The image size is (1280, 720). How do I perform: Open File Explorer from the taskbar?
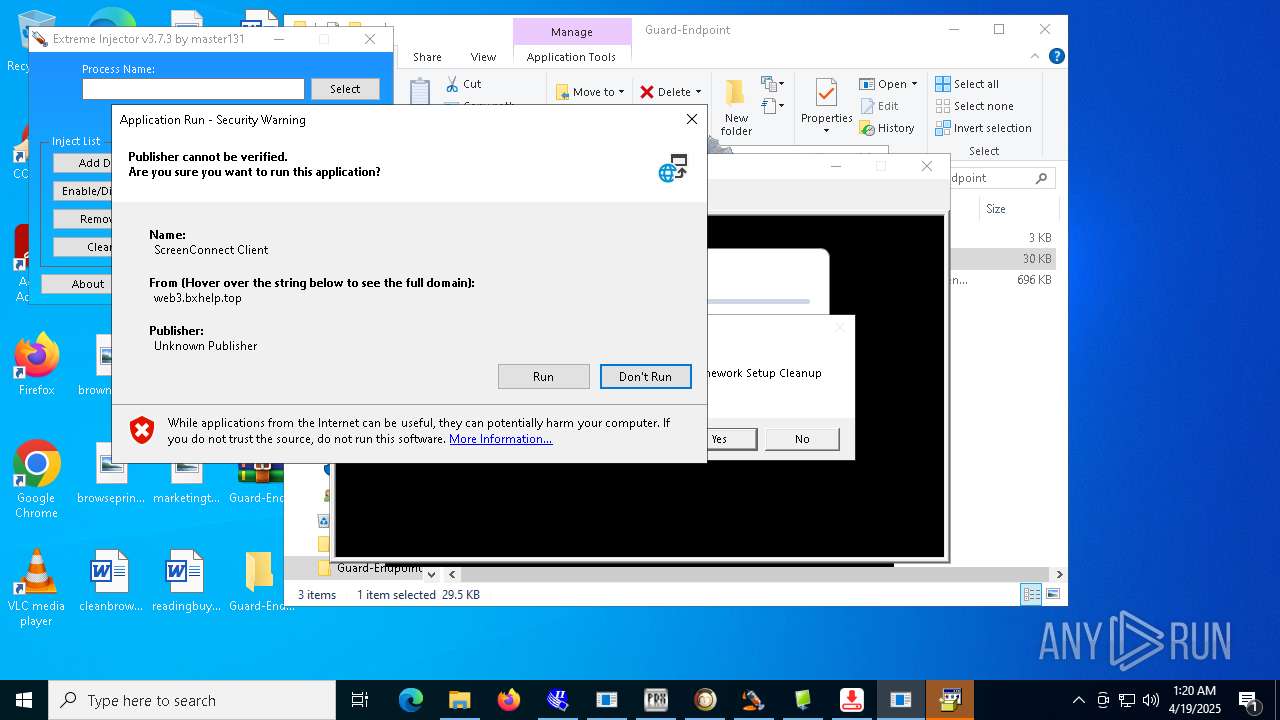tap(459, 700)
